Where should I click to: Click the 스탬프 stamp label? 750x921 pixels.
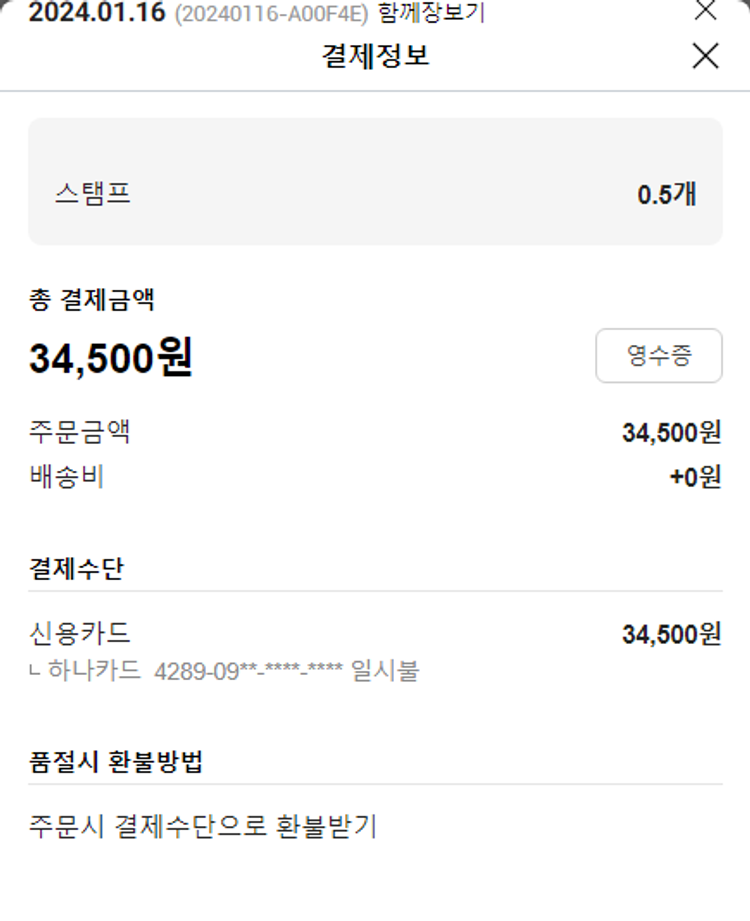(93, 193)
